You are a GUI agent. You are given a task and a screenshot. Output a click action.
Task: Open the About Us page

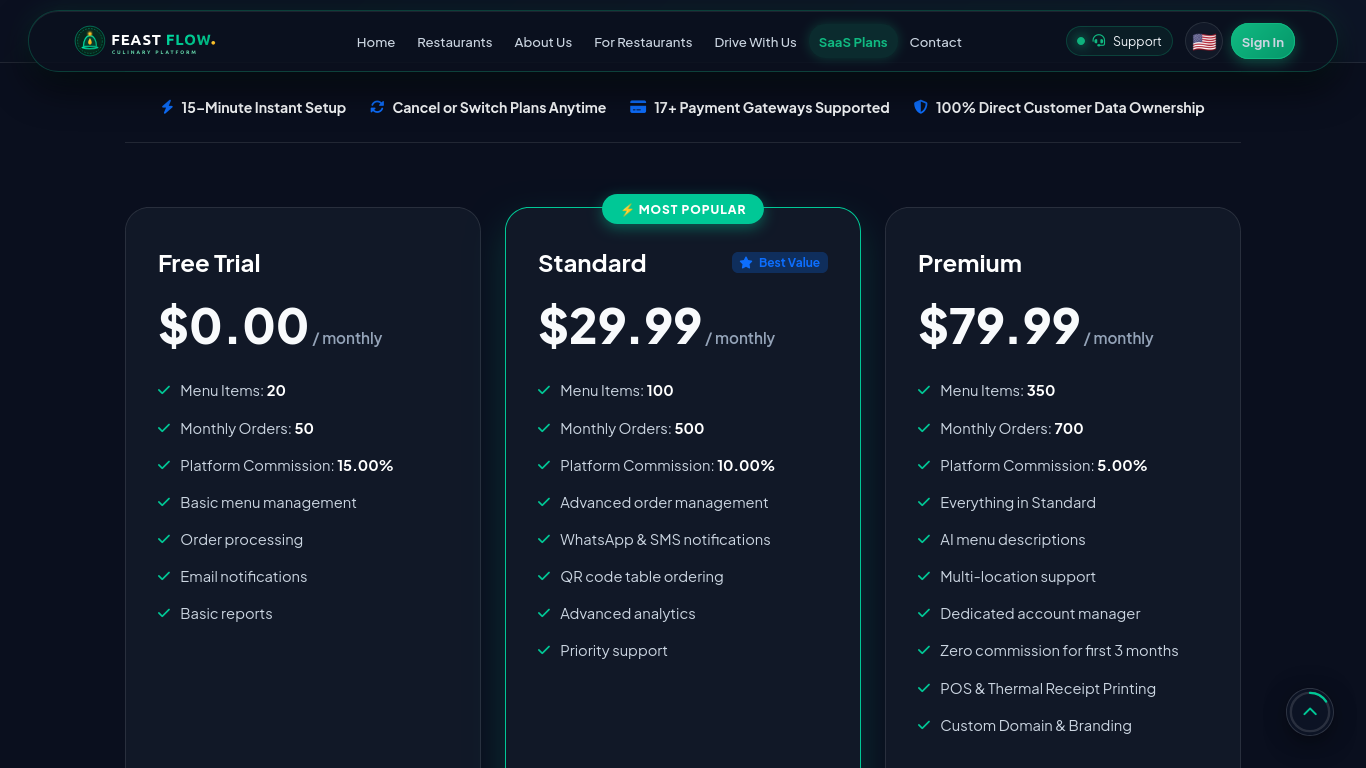point(543,42)
